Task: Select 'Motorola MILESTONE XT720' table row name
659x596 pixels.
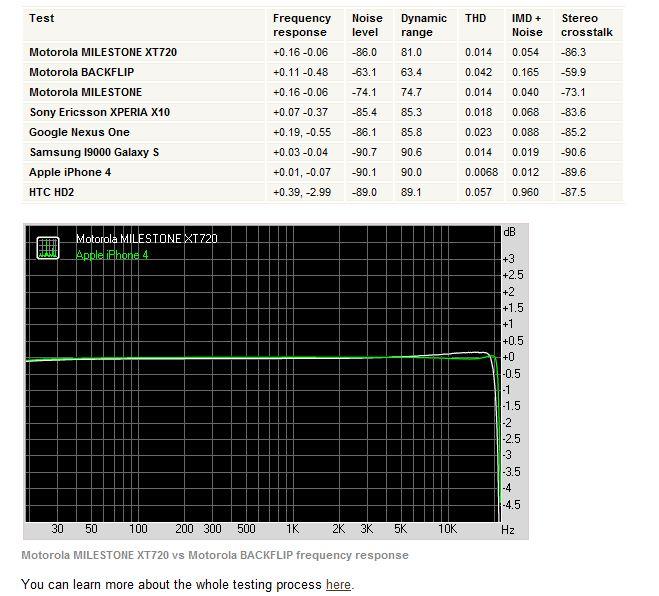Action: [103, 52]
